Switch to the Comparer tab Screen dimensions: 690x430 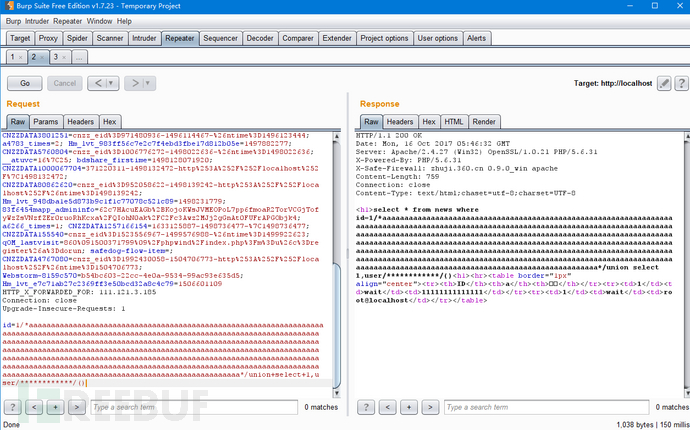(x=298, y=38)
